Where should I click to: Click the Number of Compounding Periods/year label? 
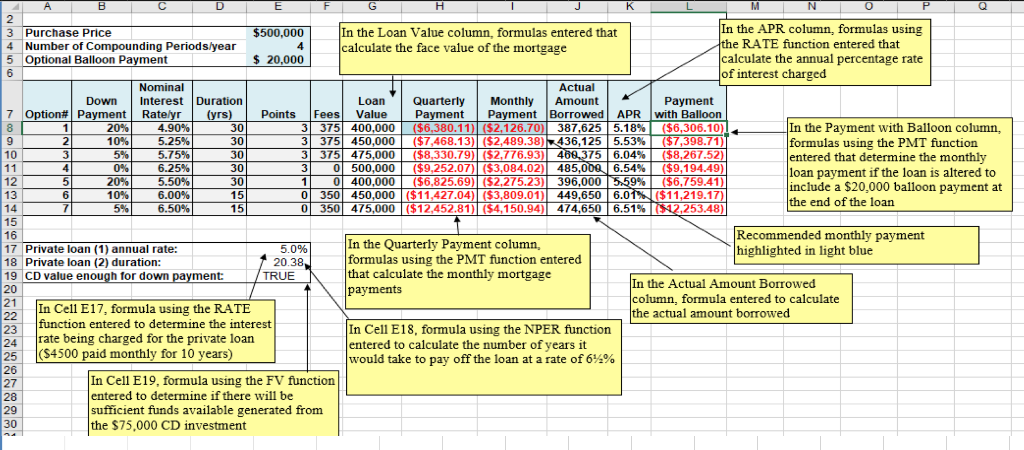click(130, 46)
